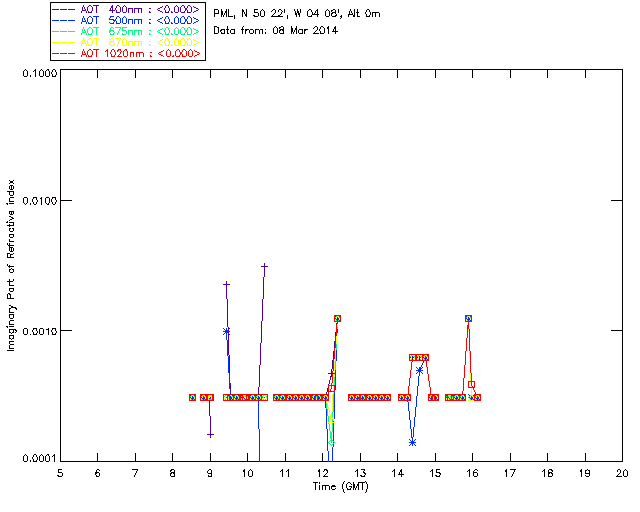Click the x-axis tick label 16
Screen dimensions: 640x512
click(x=472, y=473)
